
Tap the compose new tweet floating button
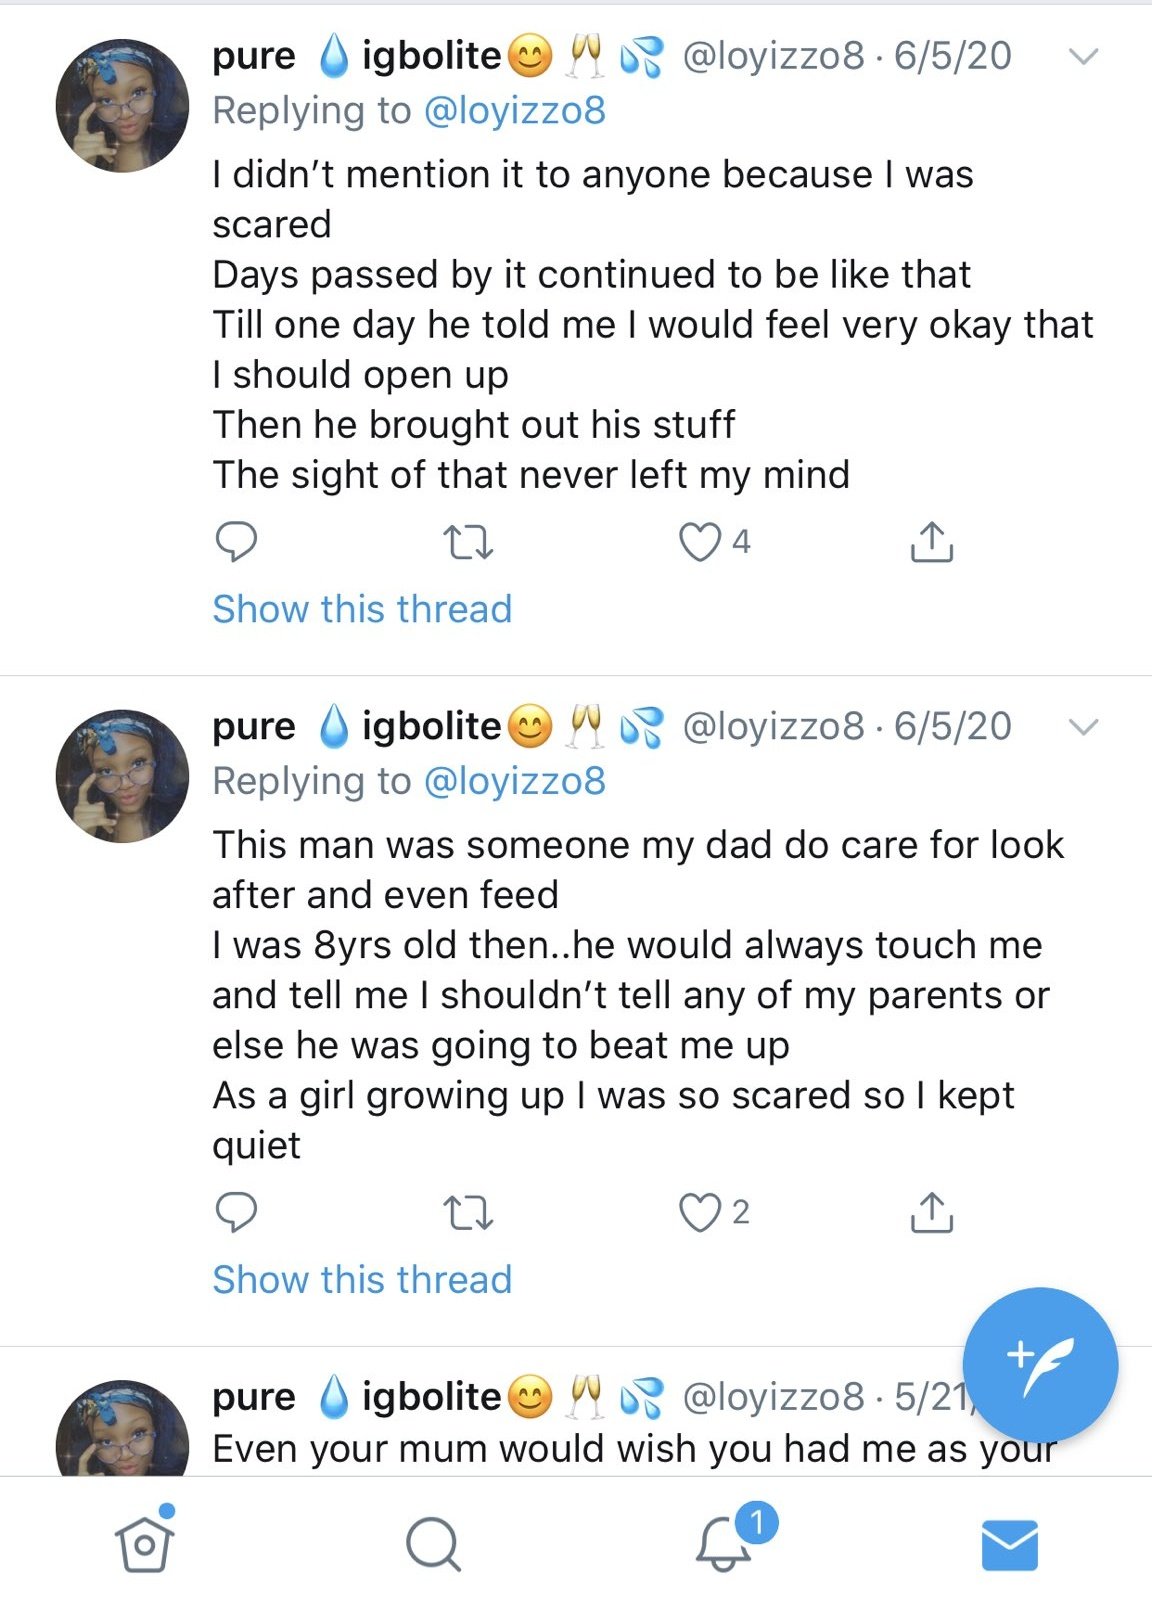pos(1040,1364)
